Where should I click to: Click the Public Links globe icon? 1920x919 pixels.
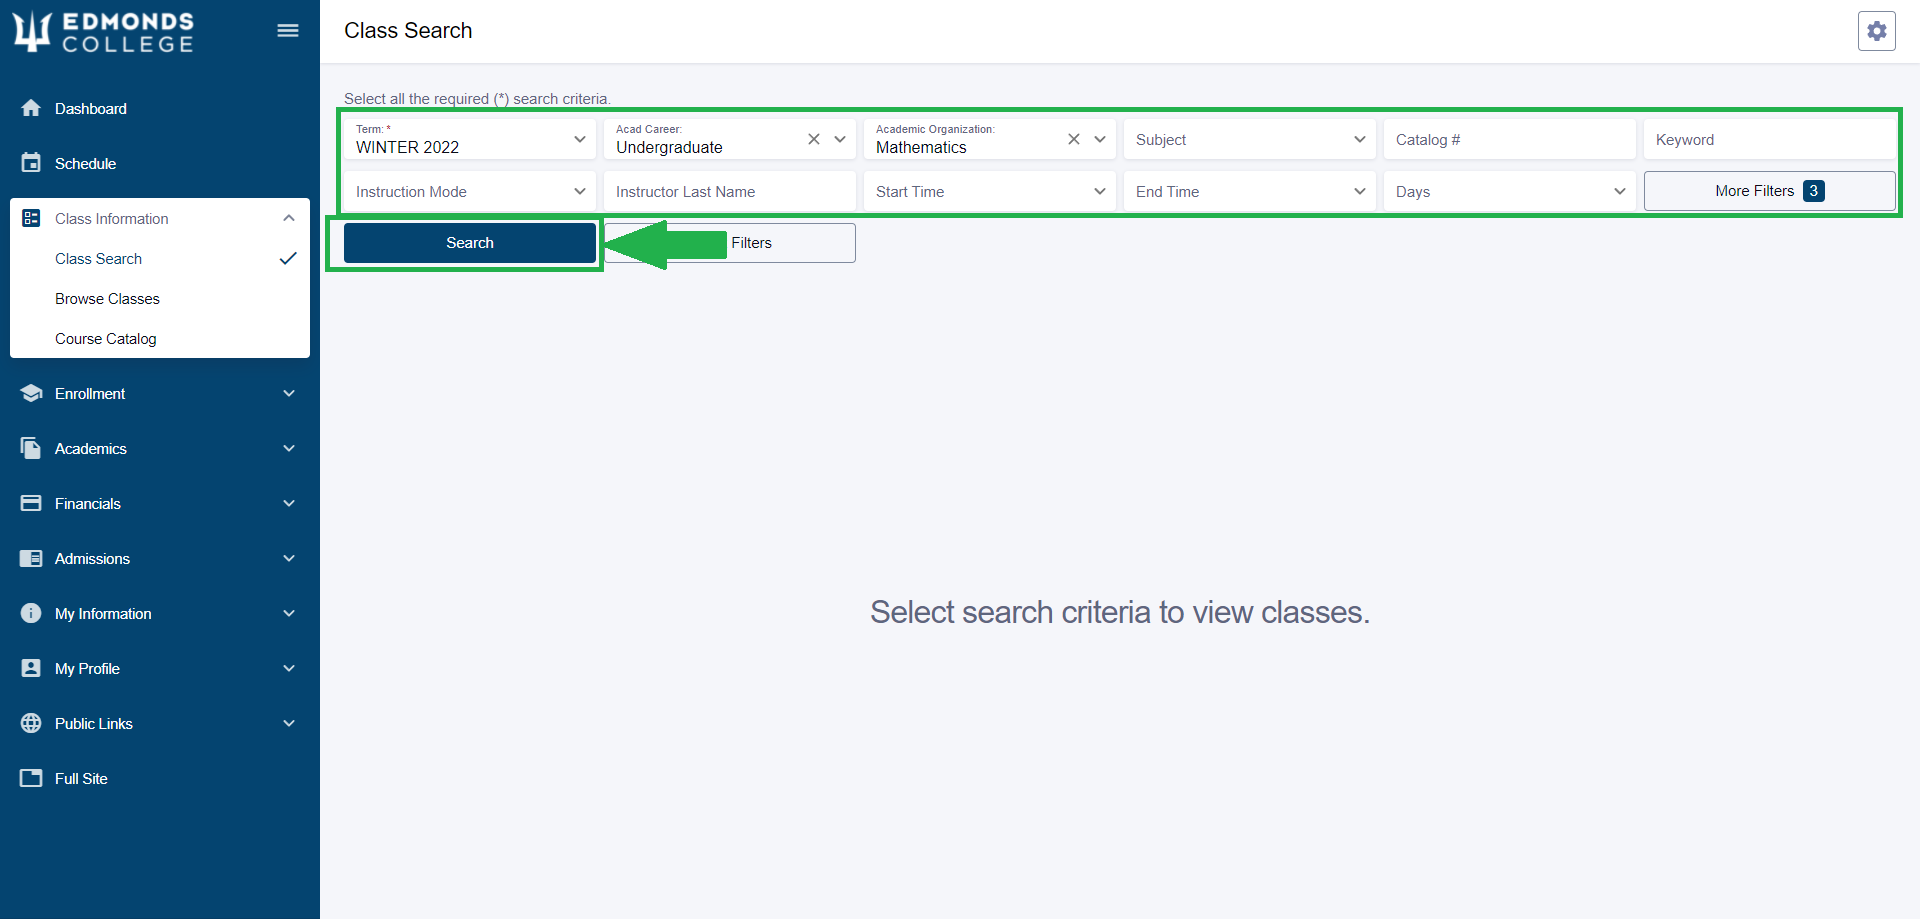(31, 723)
